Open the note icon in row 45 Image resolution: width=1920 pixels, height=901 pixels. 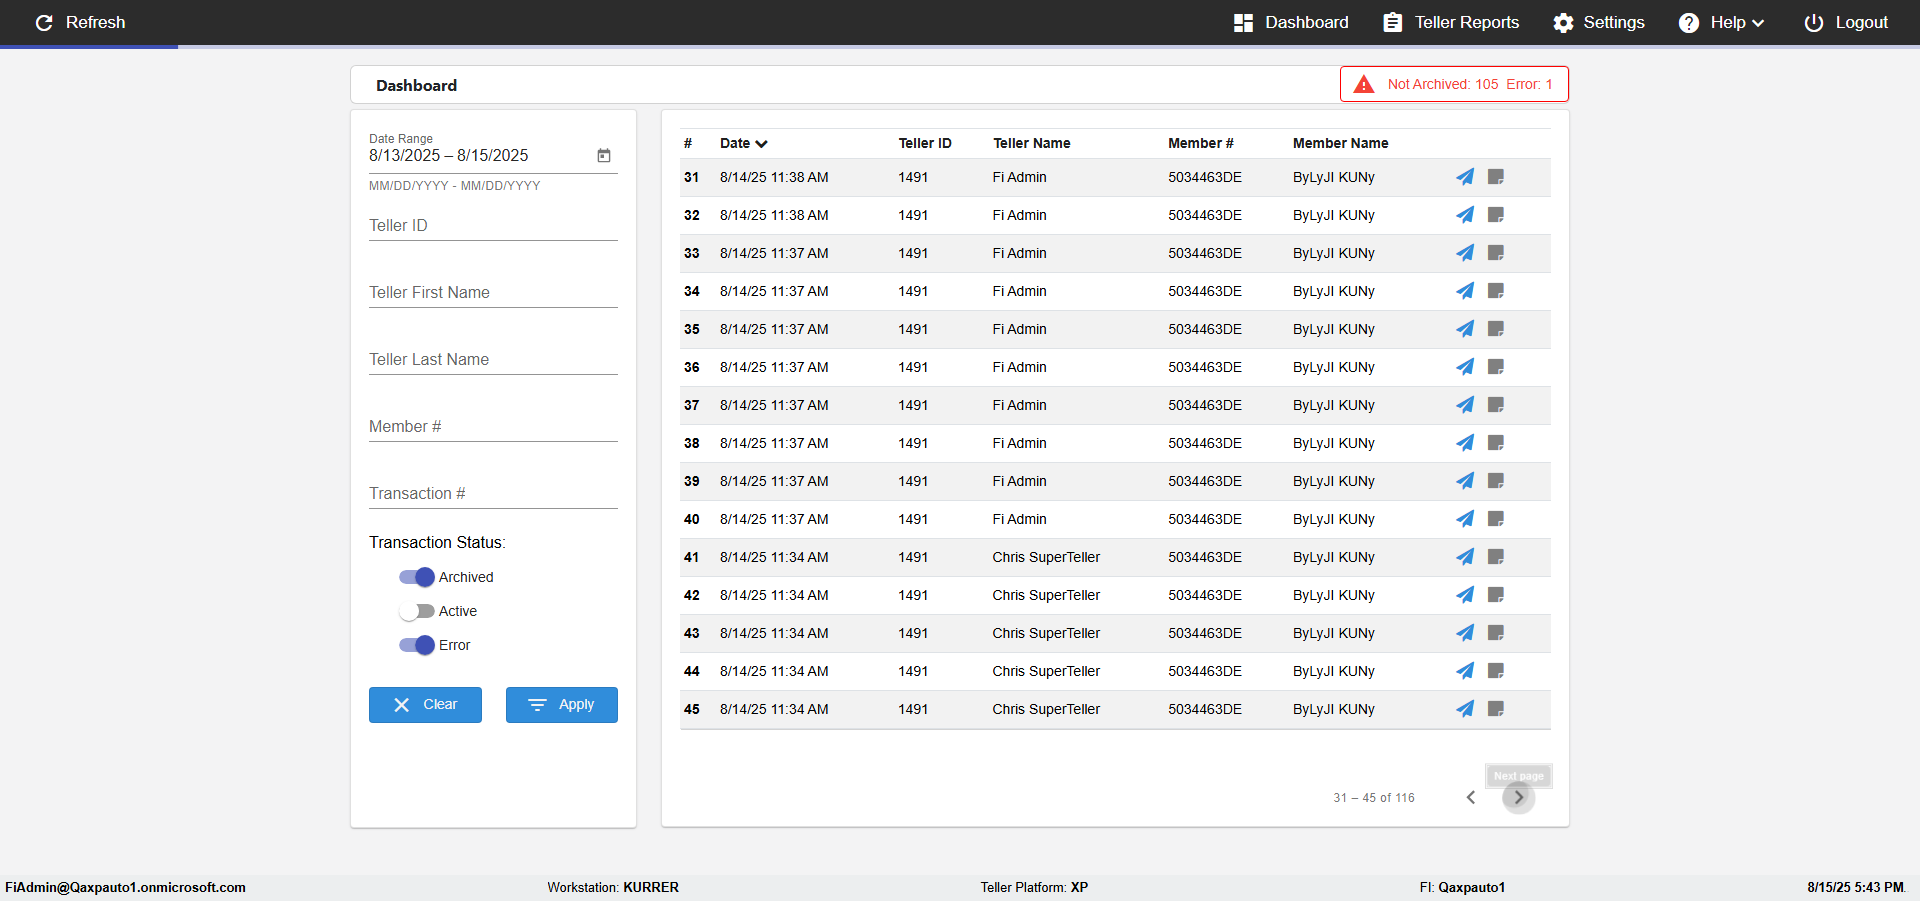1496,709
